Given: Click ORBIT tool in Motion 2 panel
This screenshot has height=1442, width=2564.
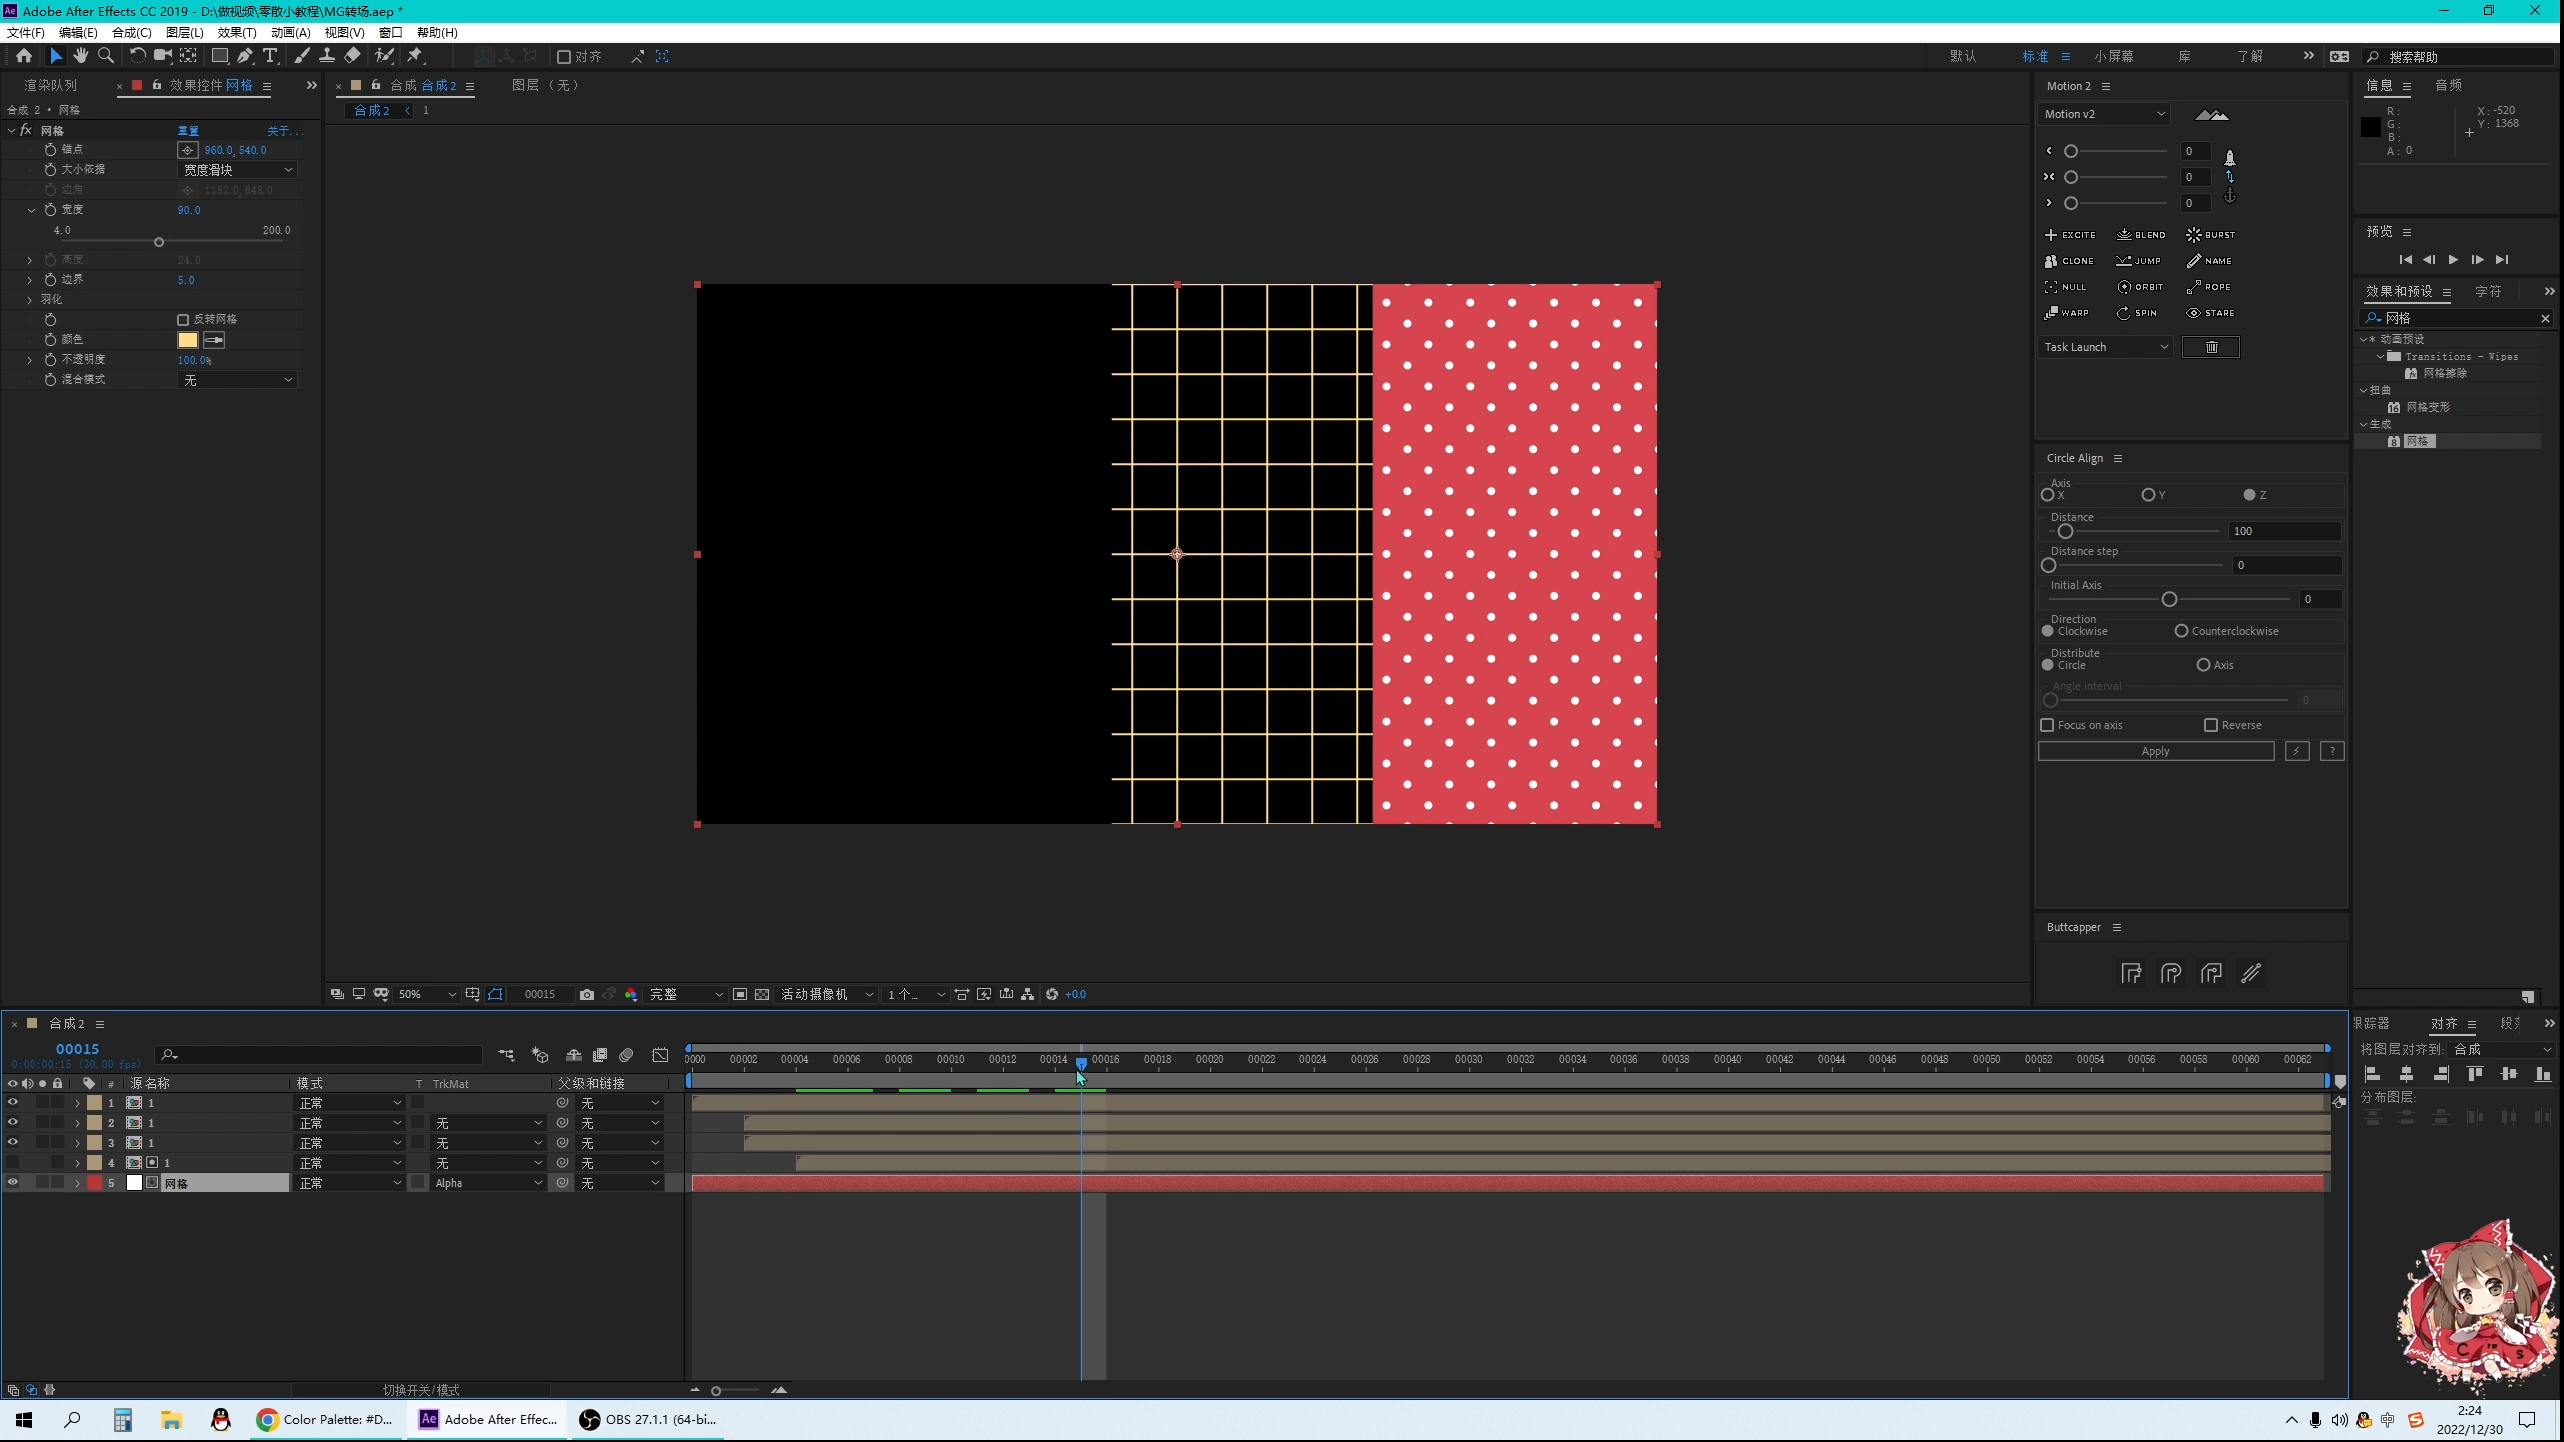Looking at the screenshot, I should [2140, 287].
